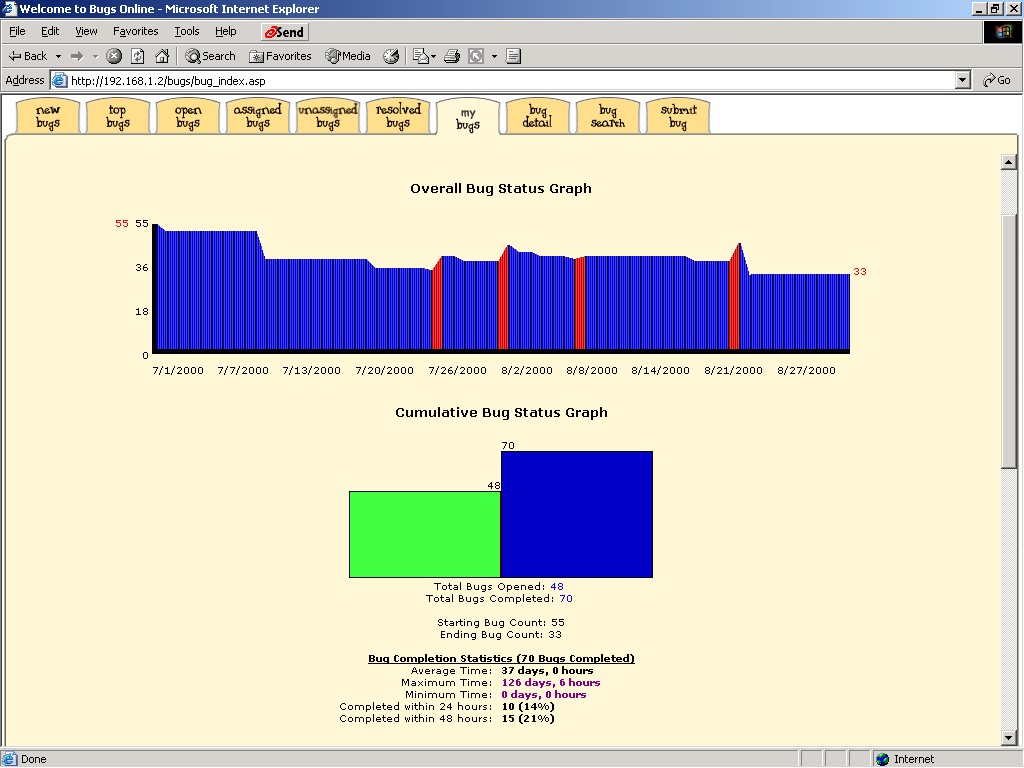Expand the Mail dropdown in toolbar

pos(432,56)
